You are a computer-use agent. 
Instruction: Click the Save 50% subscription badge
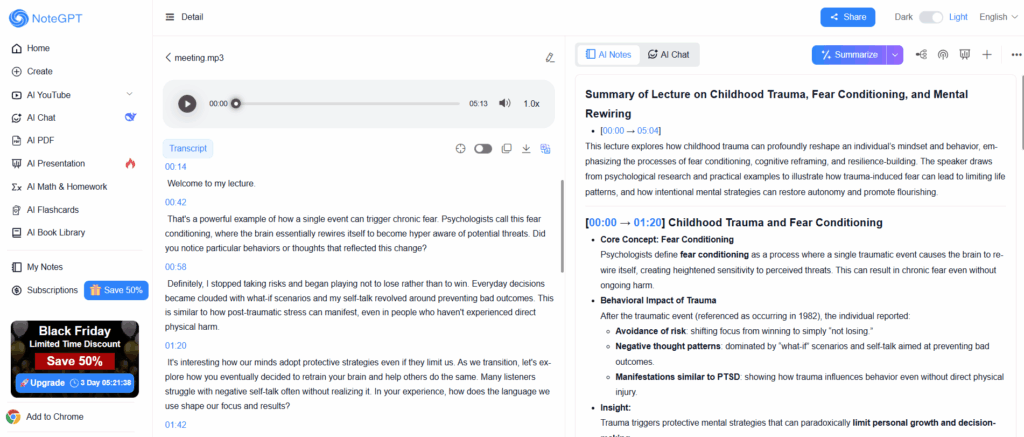tap(116, 290)
